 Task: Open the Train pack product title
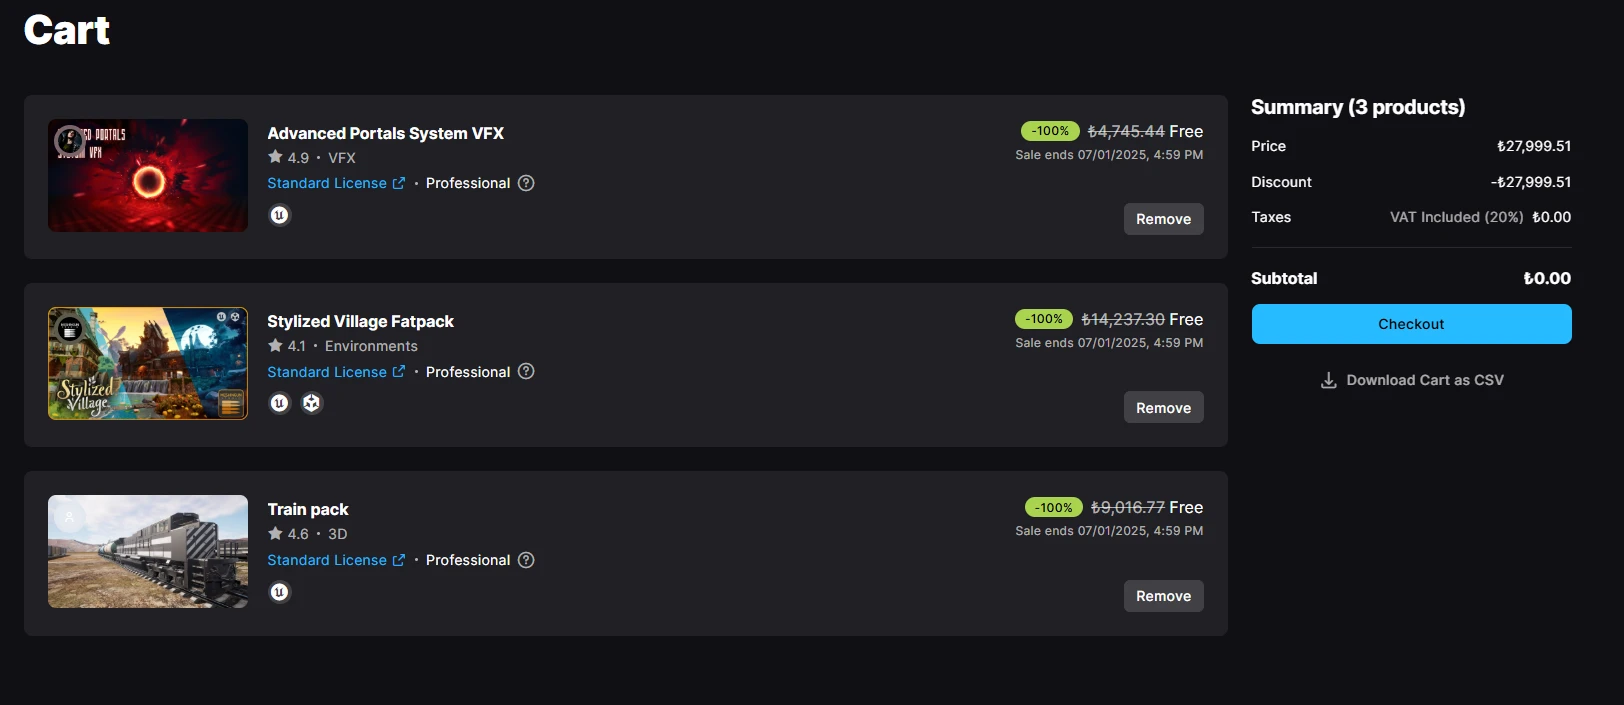pyautogui.click(x=308, y=509)
